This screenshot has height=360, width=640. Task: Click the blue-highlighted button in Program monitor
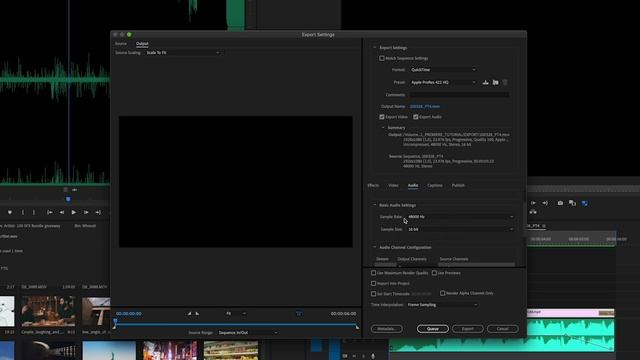tap(585, 203)
